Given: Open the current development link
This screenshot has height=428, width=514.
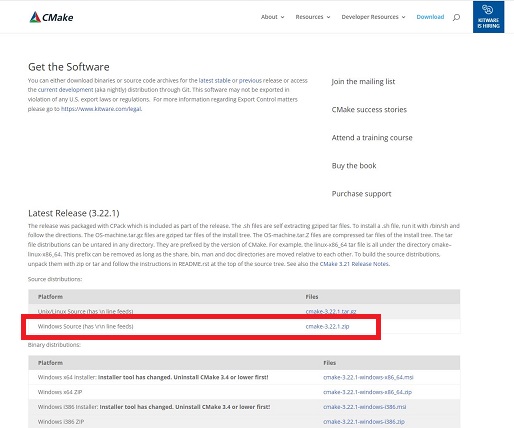Looking at the screenshot, I should click(65, 90).
